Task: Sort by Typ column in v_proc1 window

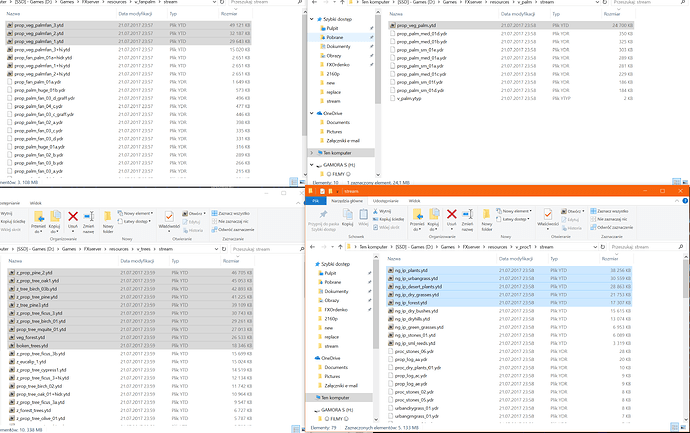Action: pos(554,259)
